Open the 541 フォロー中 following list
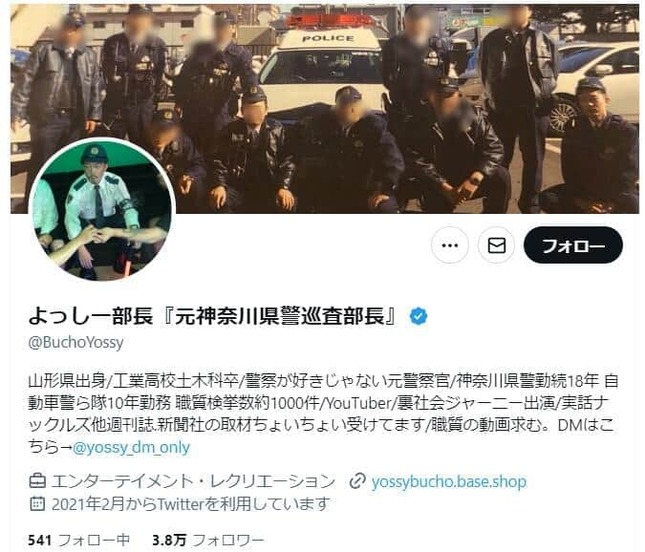The width and height of the screenshot is (645, 552). 79,540
